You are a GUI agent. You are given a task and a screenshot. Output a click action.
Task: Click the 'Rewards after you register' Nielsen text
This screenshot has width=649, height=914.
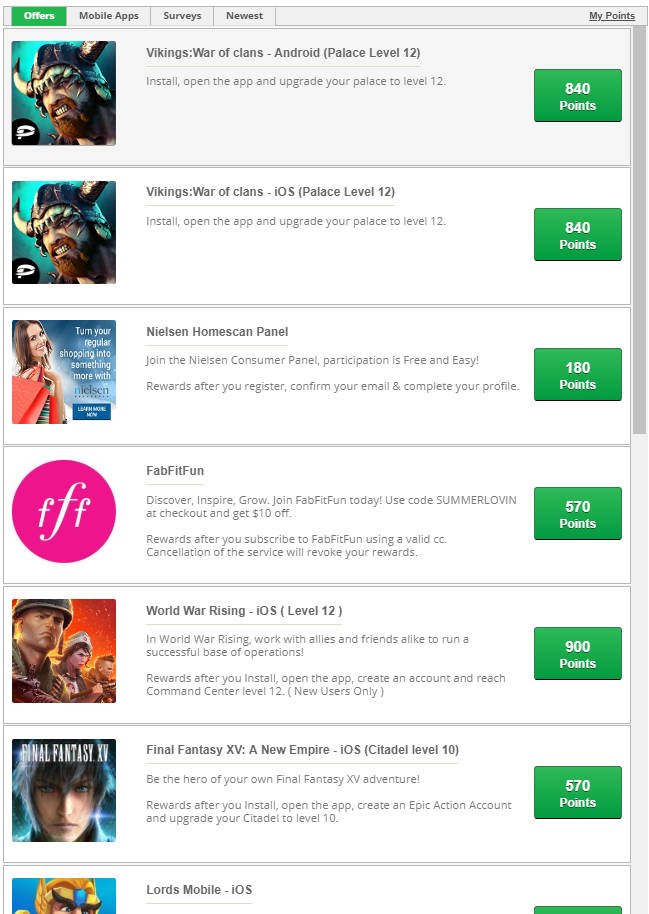[x=332, y=386]
